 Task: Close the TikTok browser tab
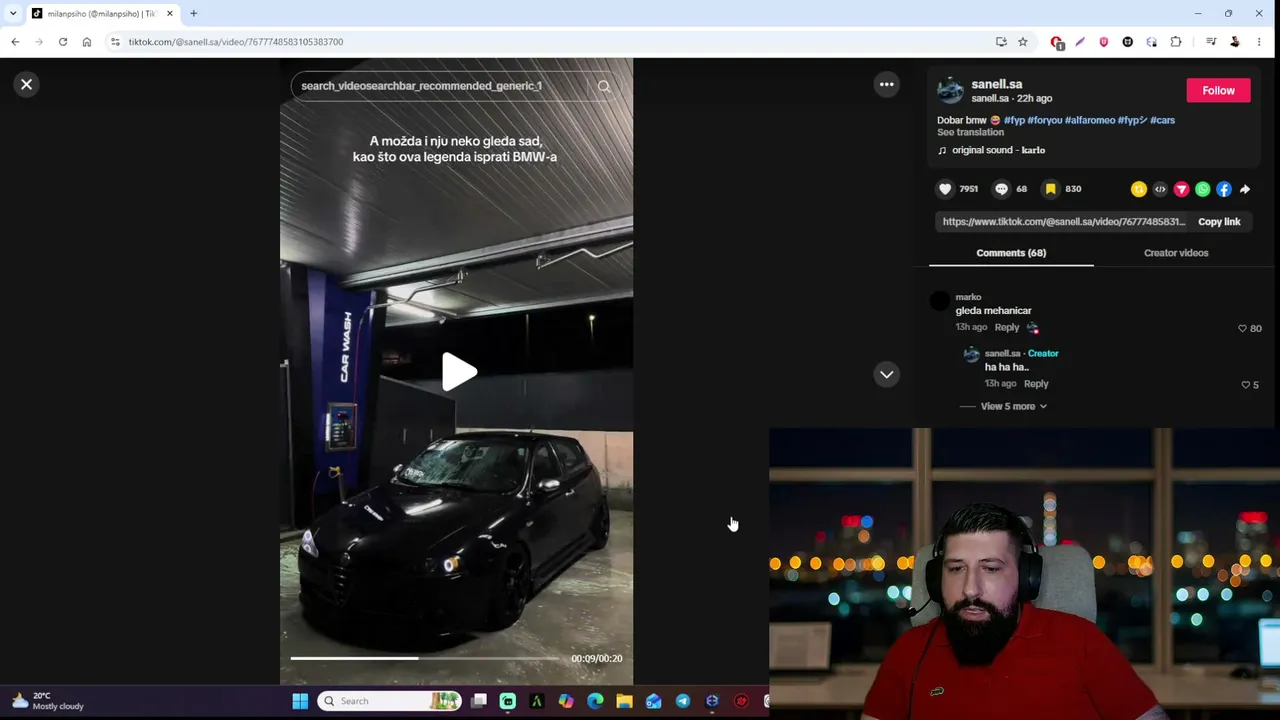tap(169, 13)
